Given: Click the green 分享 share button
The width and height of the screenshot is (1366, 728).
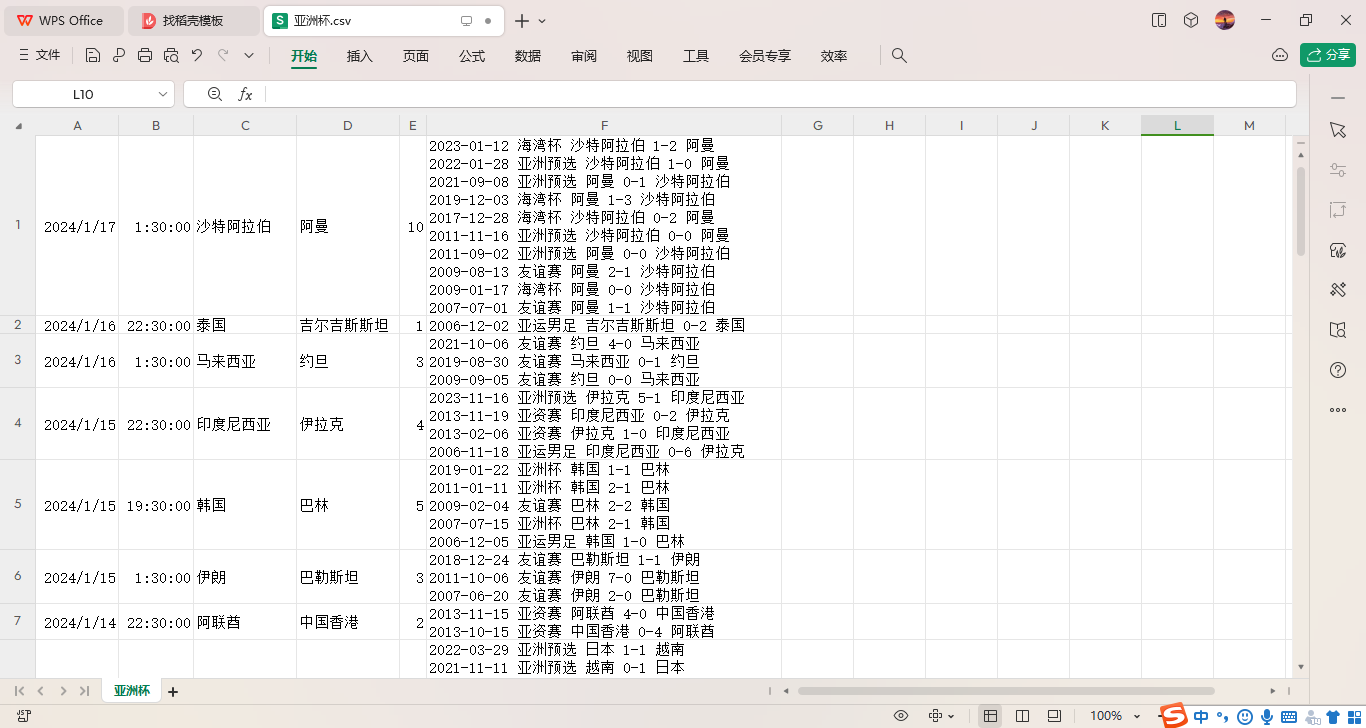Looking at the screenshot, I should pyautogui.click(x=1328, y=55).
